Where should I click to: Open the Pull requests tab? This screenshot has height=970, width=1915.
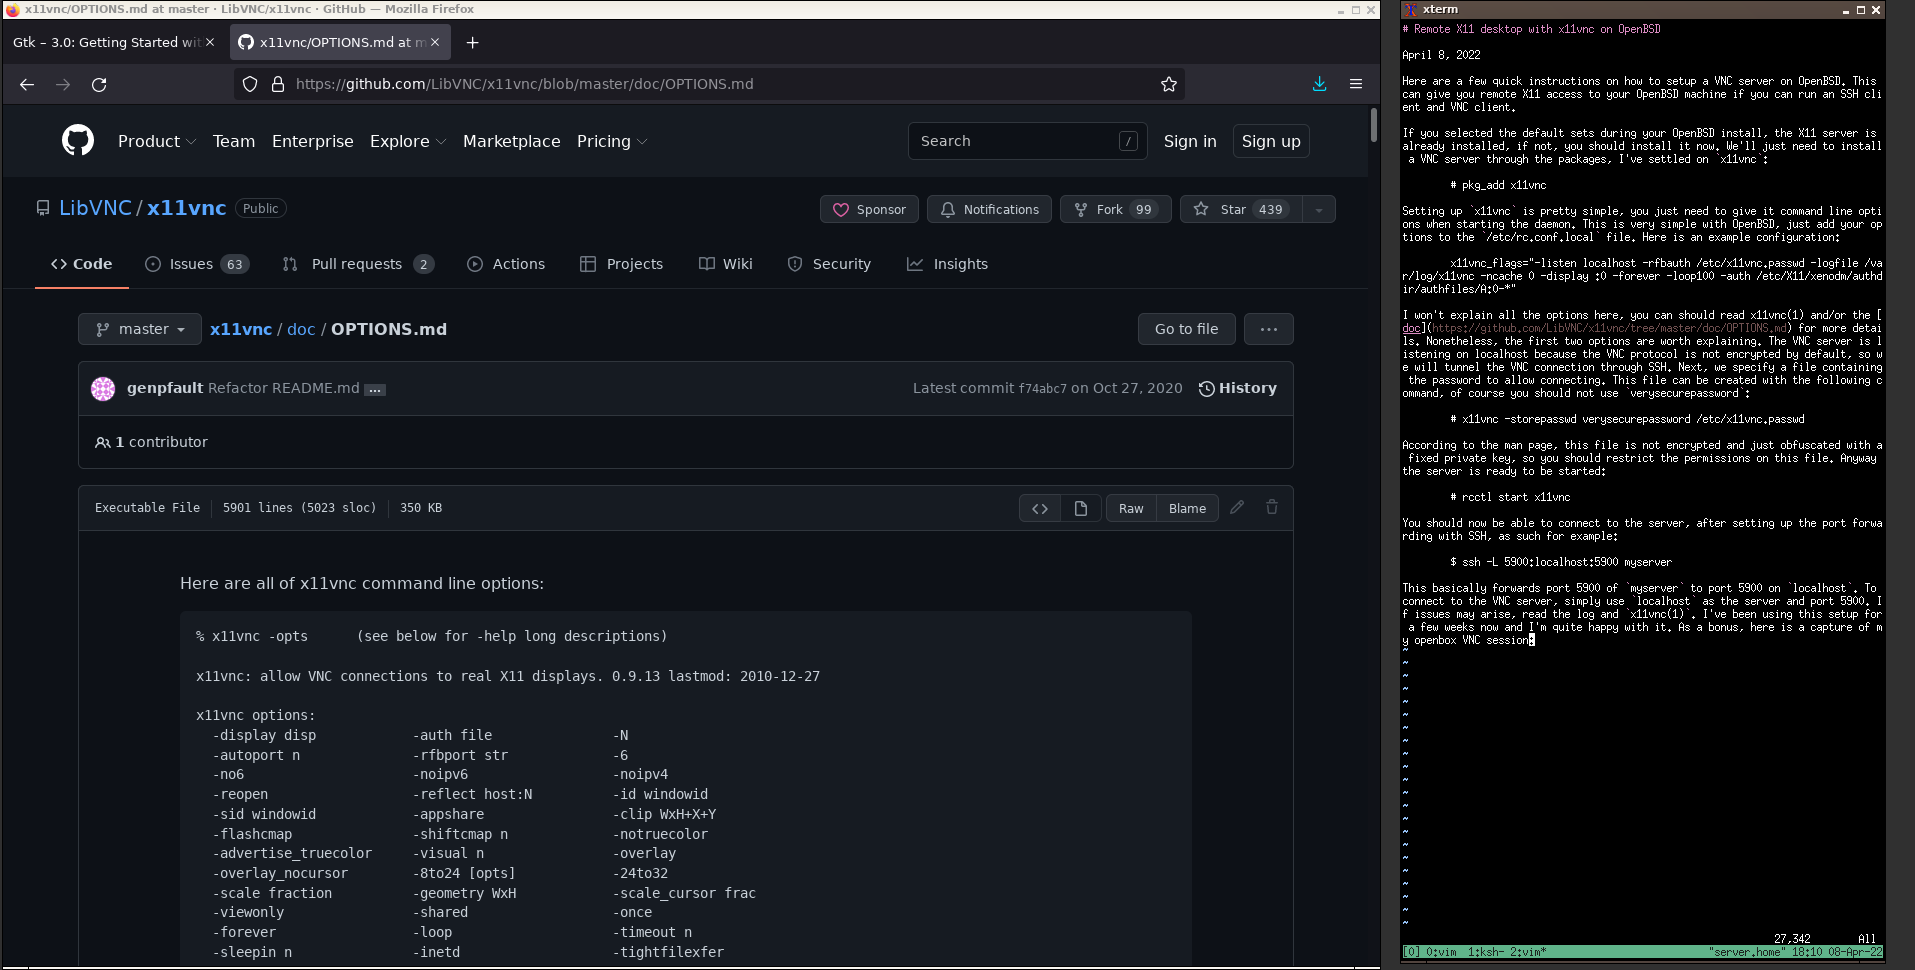[x=358, y=264]
